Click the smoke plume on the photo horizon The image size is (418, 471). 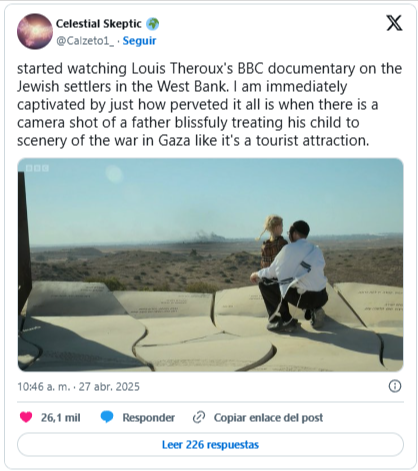pyautogui.click(x=209, y=235)
